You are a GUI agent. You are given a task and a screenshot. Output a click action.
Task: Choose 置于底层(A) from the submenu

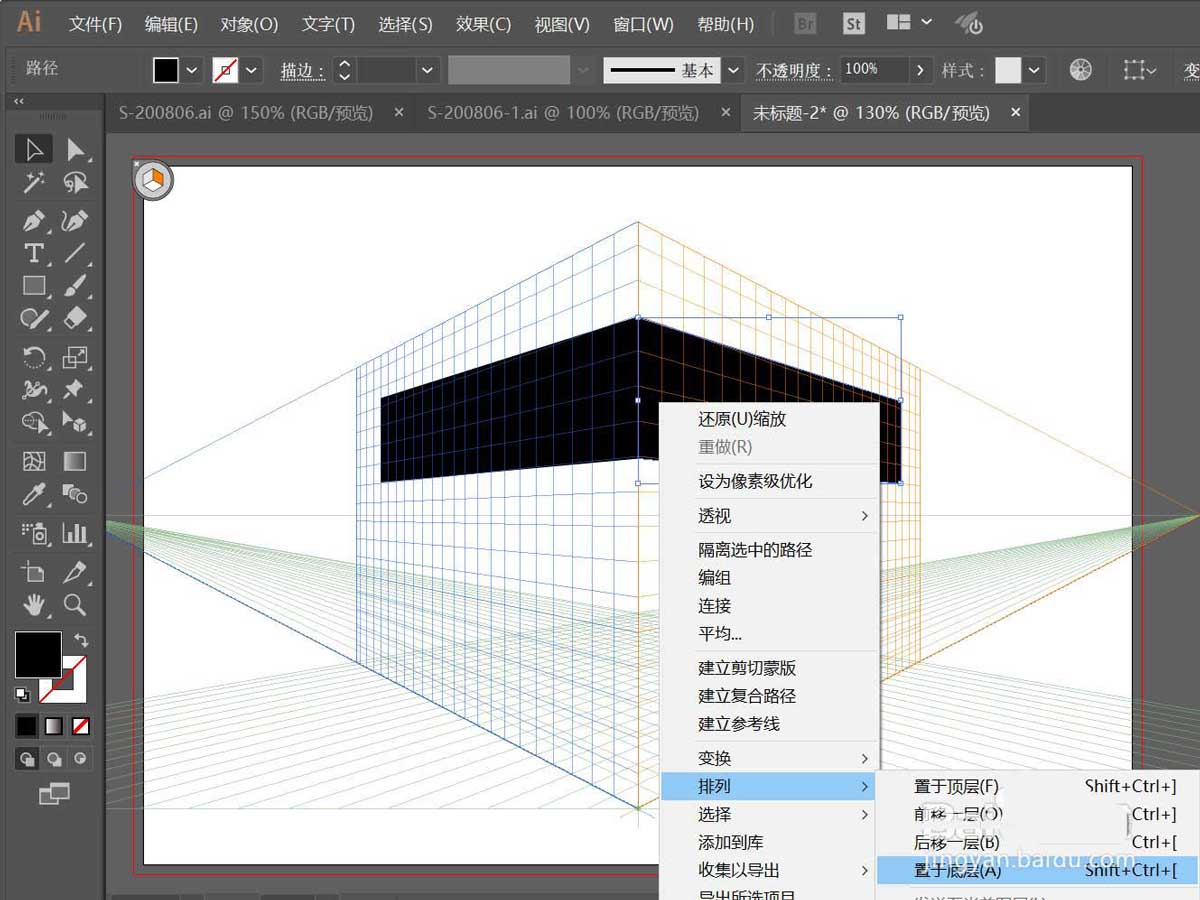click(957, 870)
